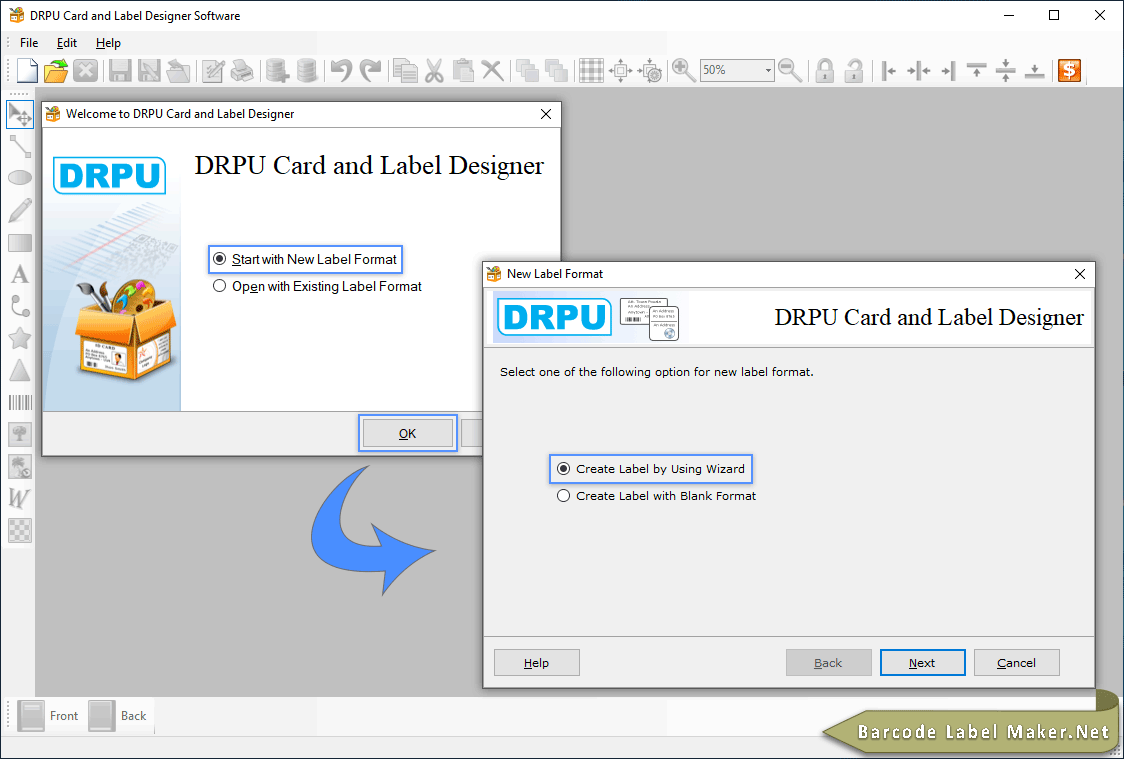Select the Line drawing tool
The height and width of the screenshot is (759, 1124).
click(20, 146)
